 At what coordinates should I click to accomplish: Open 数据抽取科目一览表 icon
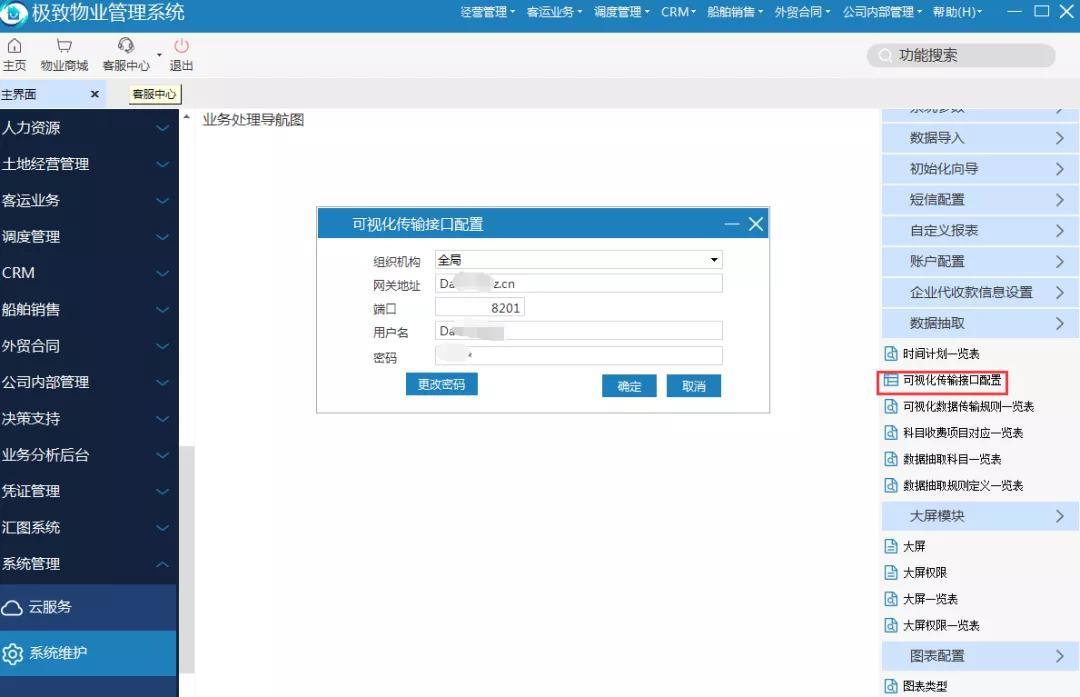(891, 459)
